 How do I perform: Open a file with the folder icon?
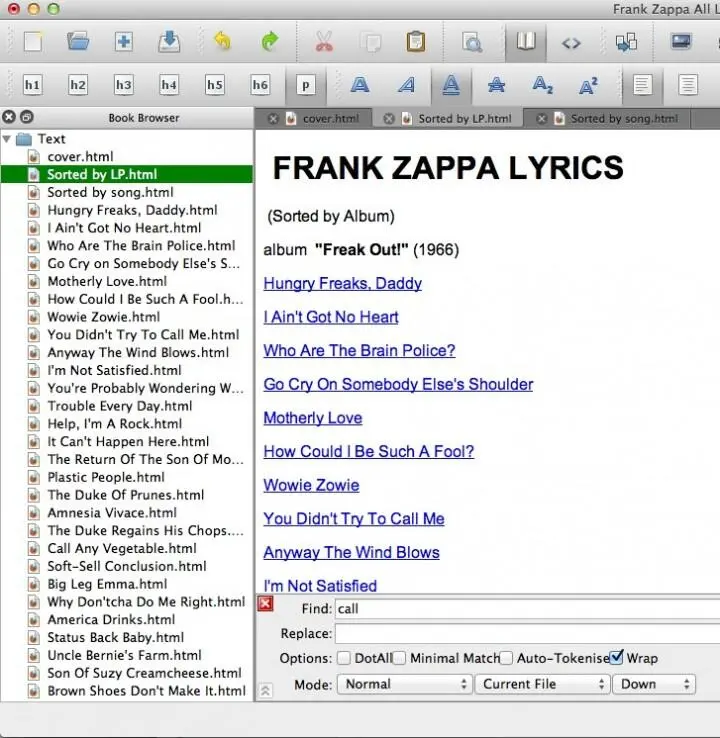click(x=78, y=41)
